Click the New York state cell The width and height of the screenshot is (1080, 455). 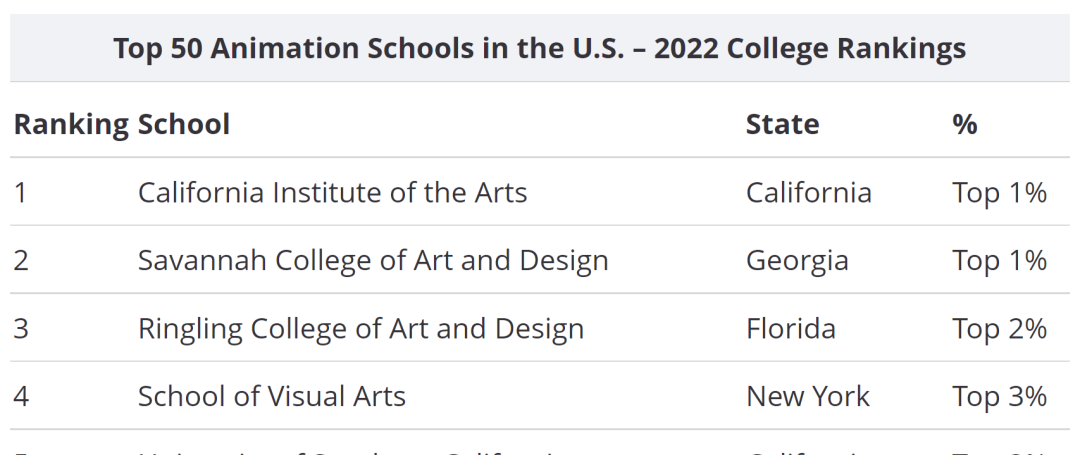(808, 396)
